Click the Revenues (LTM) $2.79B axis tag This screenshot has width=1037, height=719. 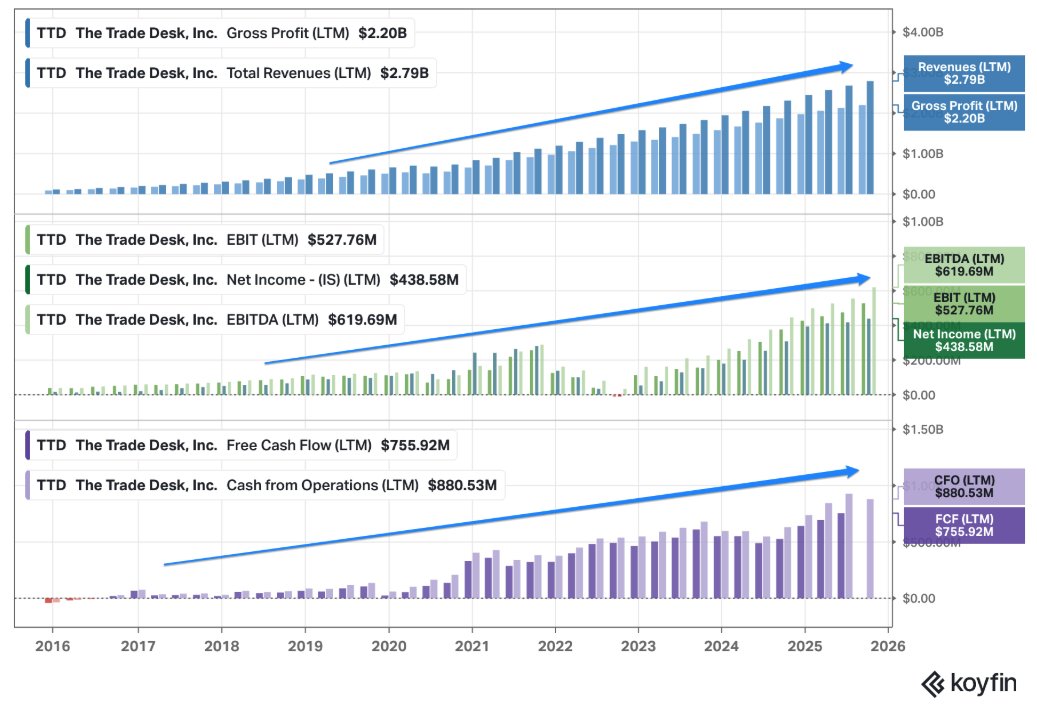[x=964, y=73]
